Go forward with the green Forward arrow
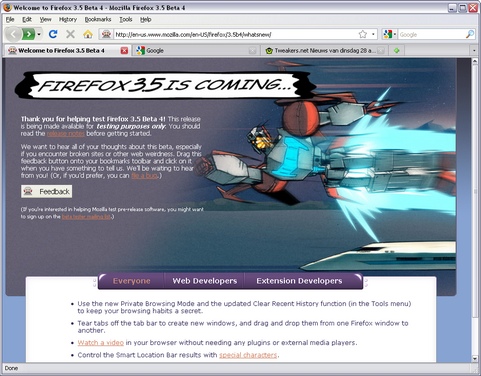The width and height of the screenshot is (481, 376). click(x=29, y=34)
